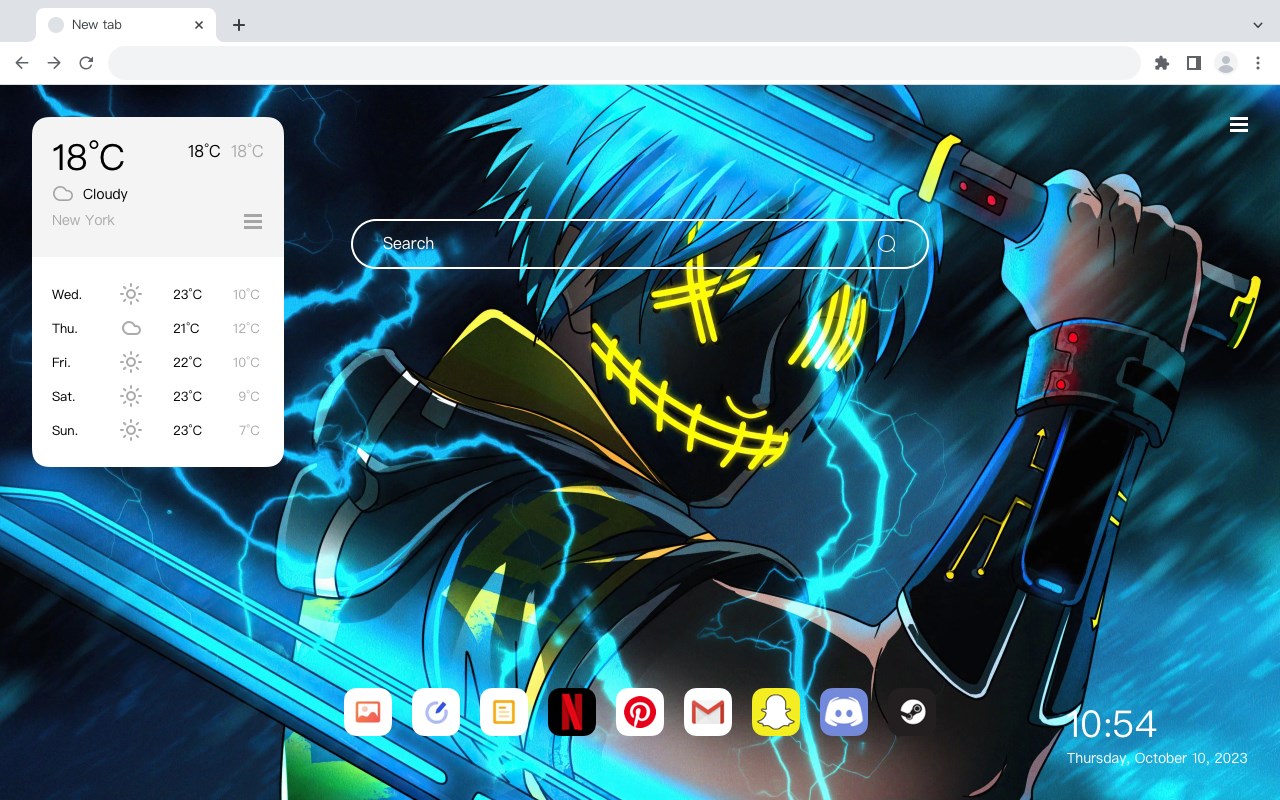Select the Wed. forecast row
This screenshot has height=800, width=1280.
158,294
